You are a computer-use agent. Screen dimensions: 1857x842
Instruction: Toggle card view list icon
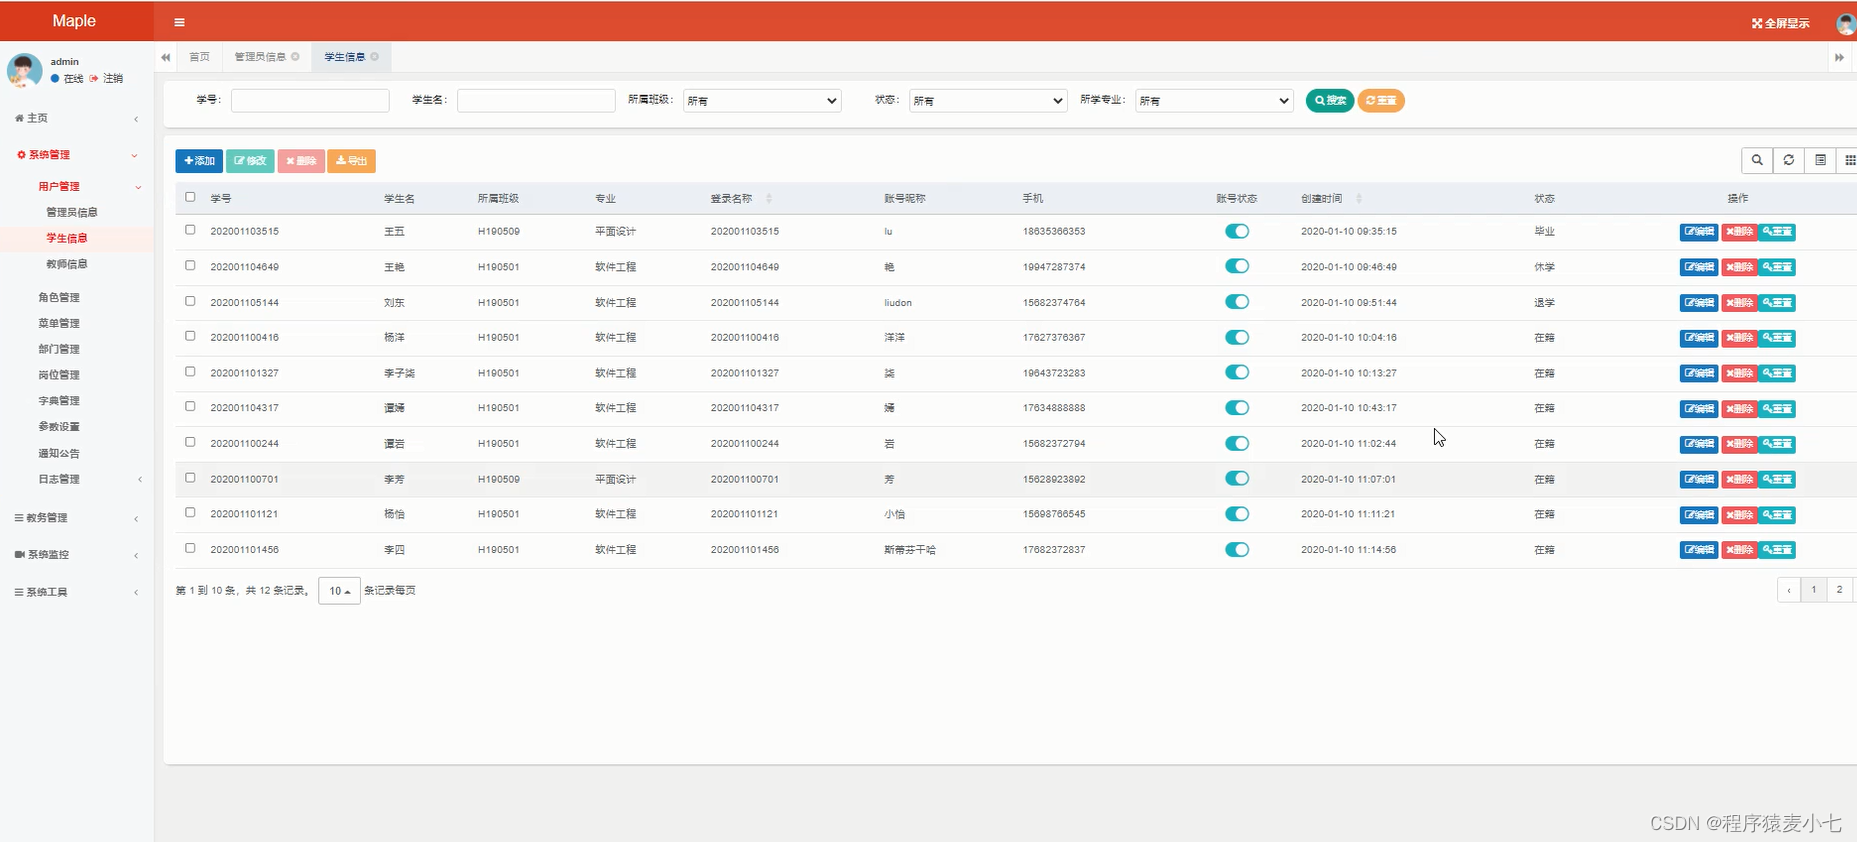[x=1821, y=160]
